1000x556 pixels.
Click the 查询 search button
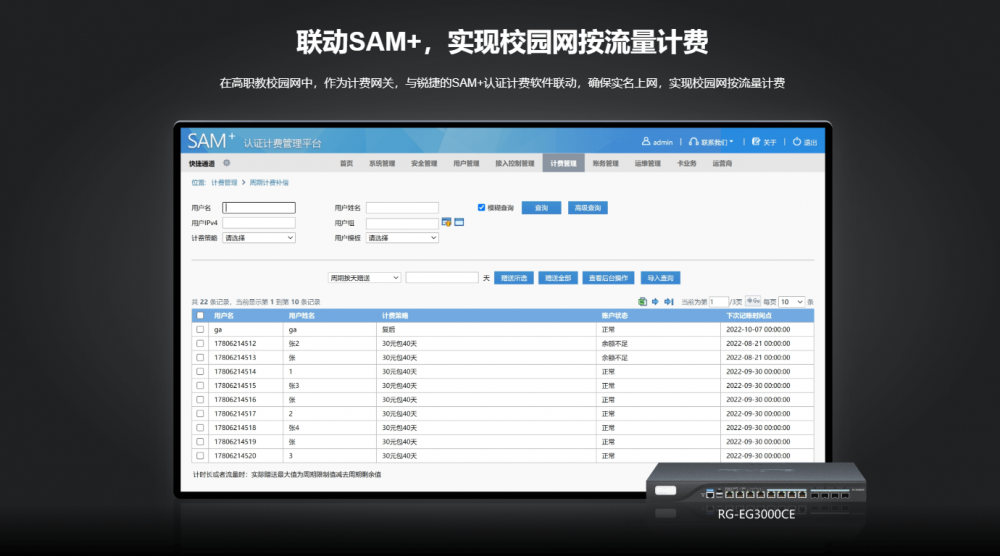pos(541,208)
